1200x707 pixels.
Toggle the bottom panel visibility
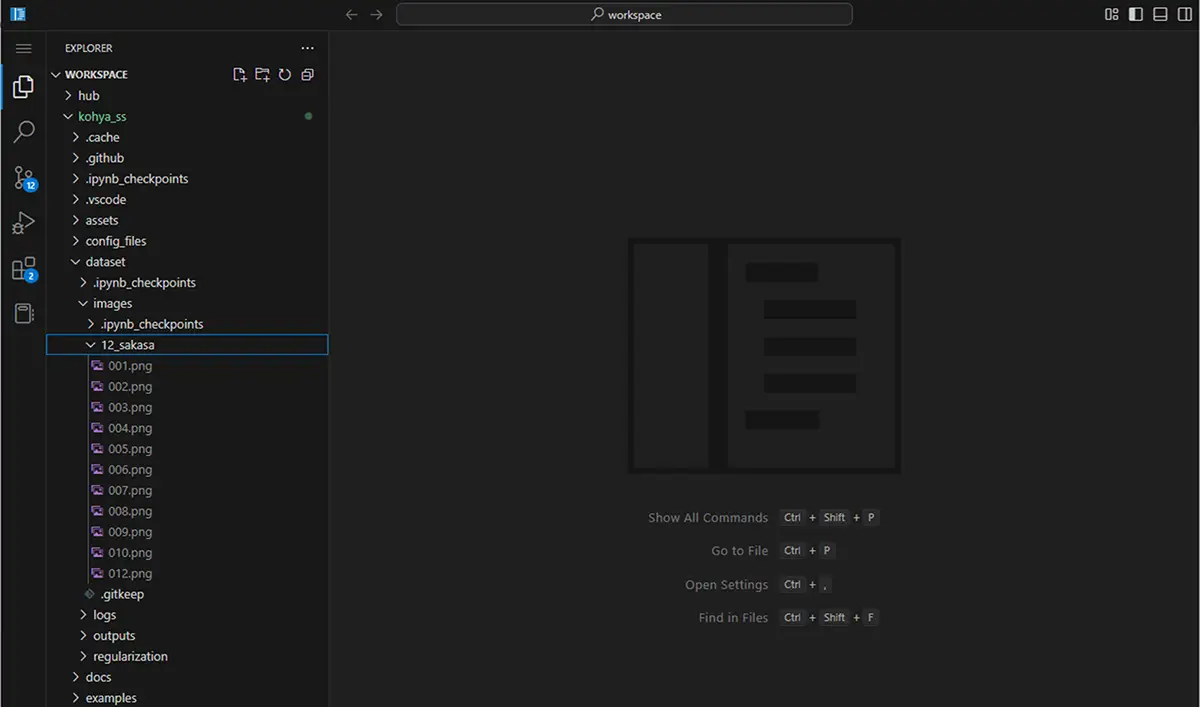pos(1160,14)
